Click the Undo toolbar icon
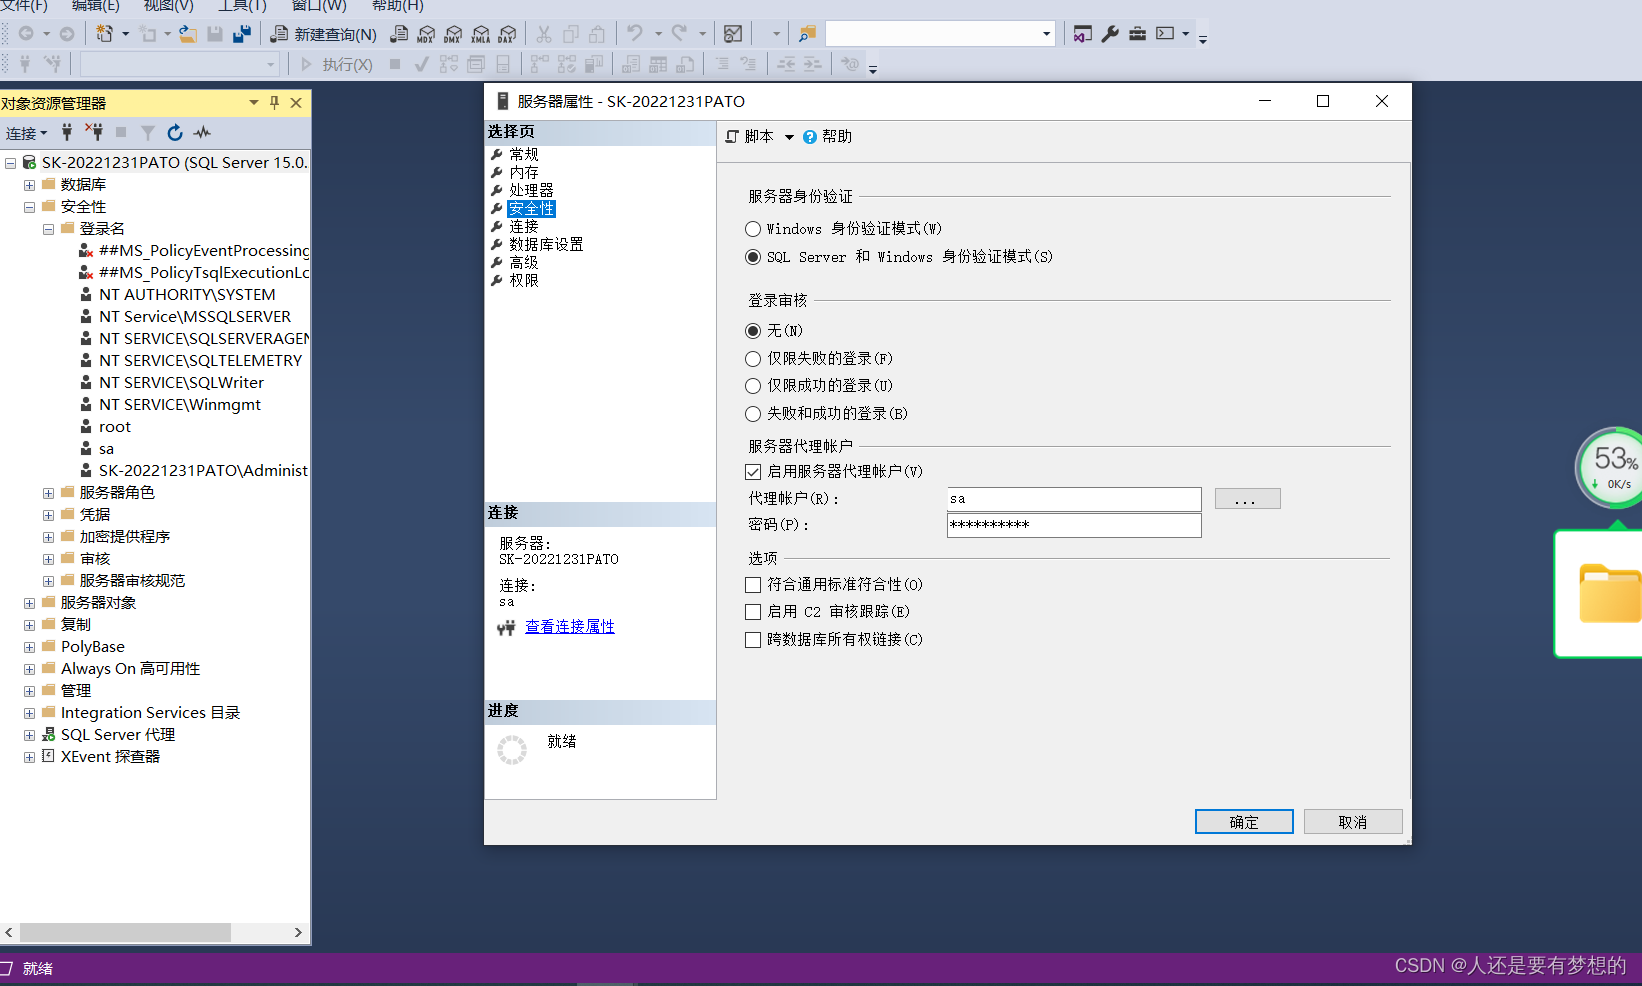1642x986 pixels. 635,34
